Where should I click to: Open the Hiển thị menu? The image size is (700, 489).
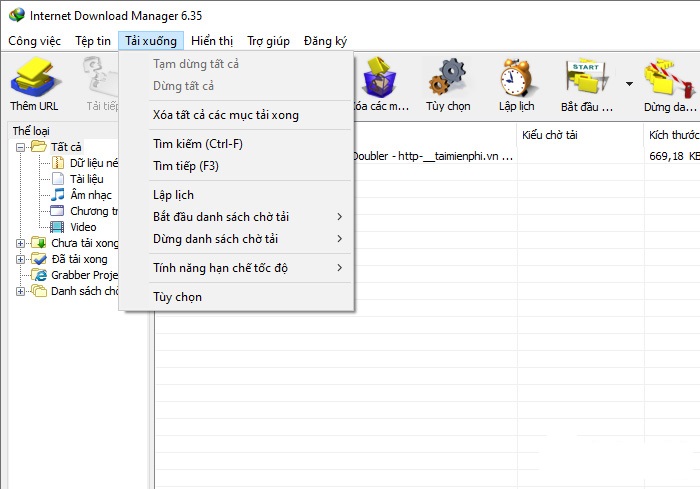(x=212, y=41)
